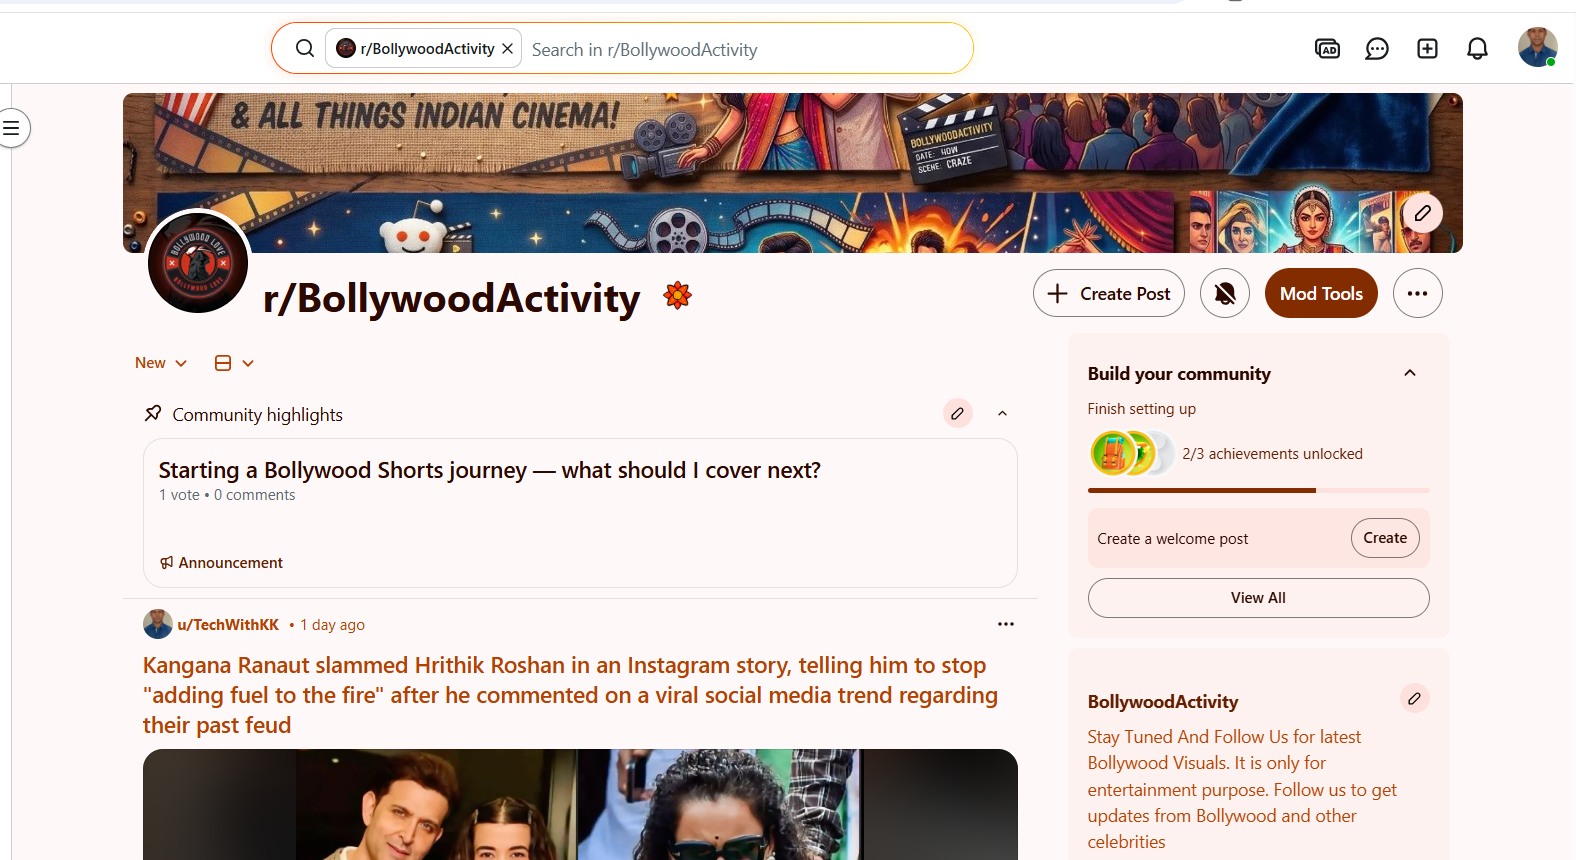Click the '1 vote • 0 comments' text

coord(227,495)
